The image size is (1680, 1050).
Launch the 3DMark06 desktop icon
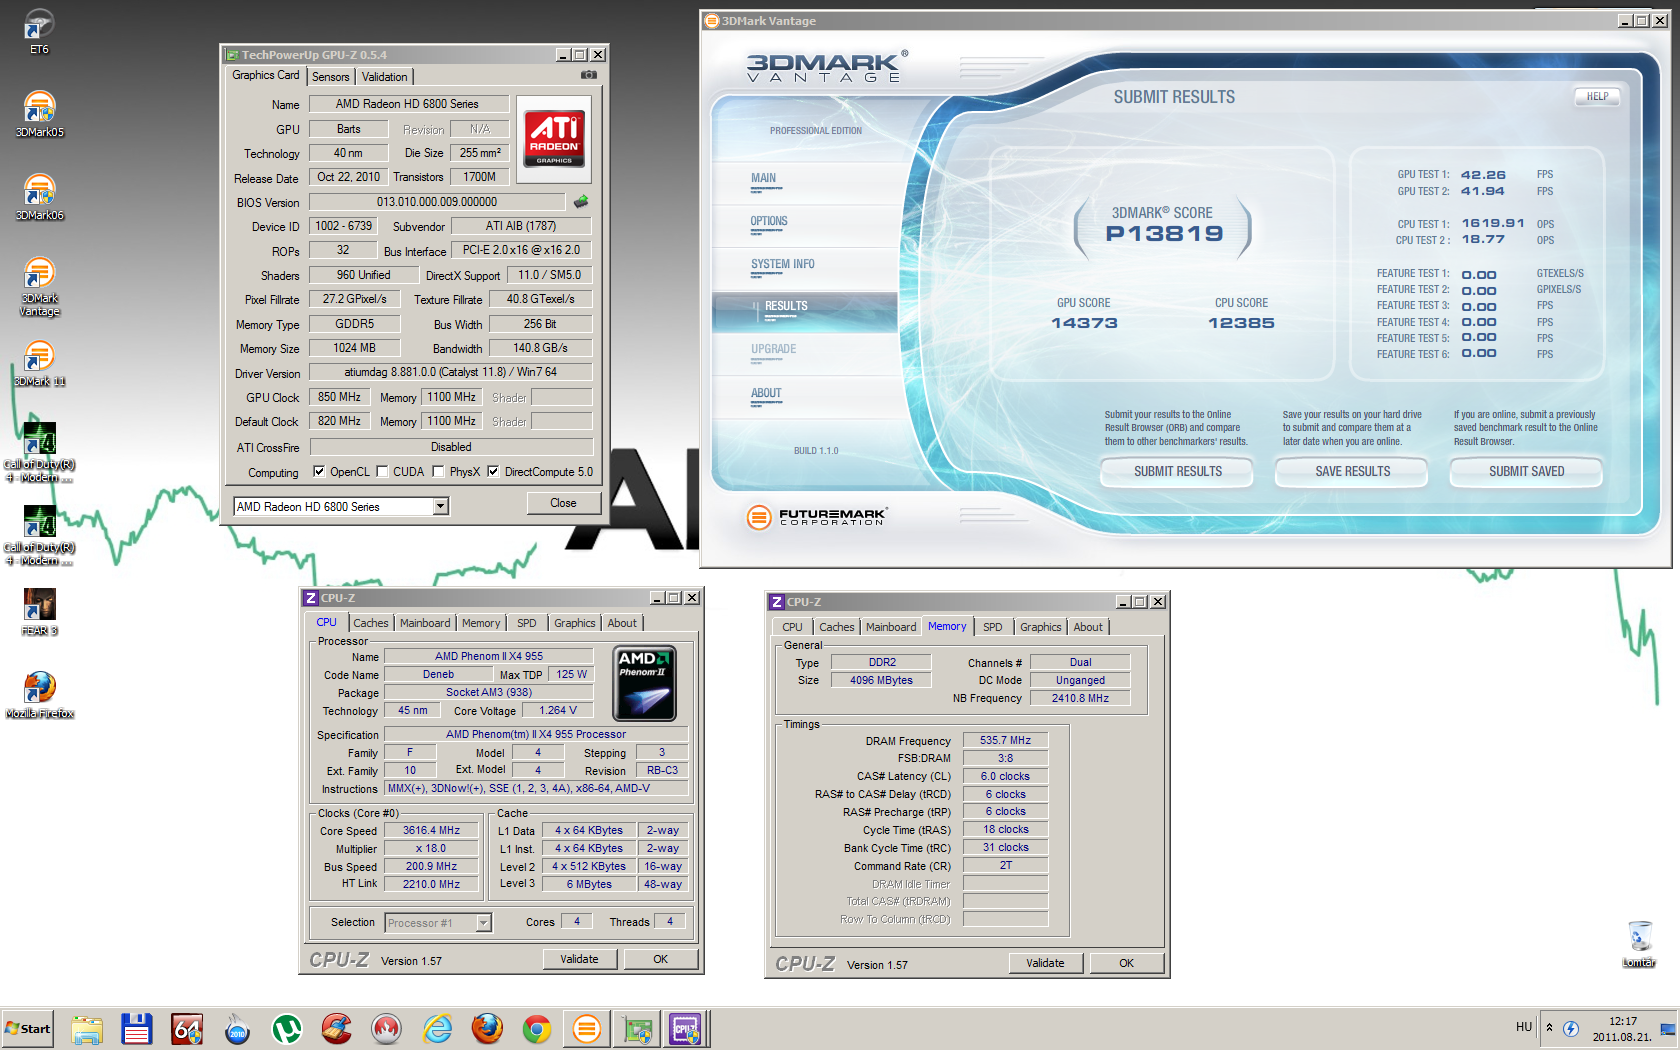point(39,197)
